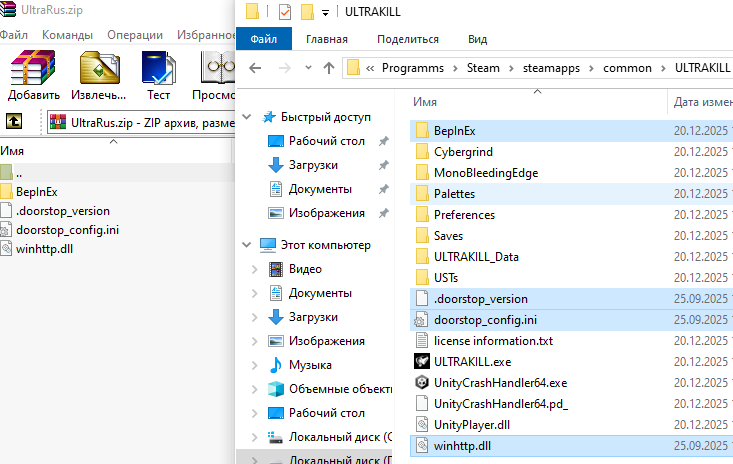Select .doorstop_version in the WinRAR archive list

point(63,211)
